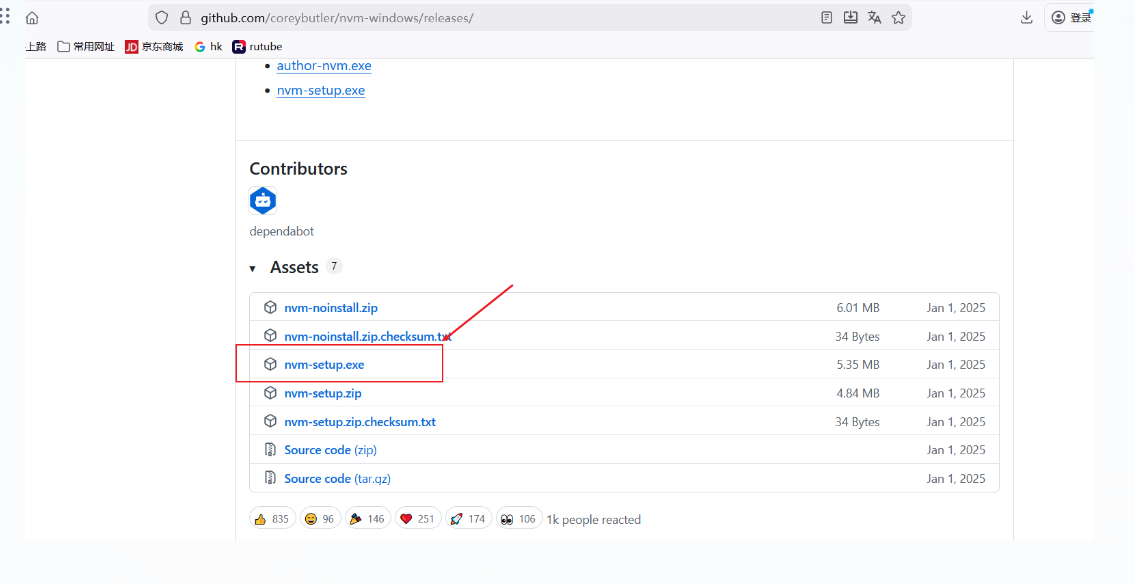Click the save page icon in address bar

coord(851,18)
